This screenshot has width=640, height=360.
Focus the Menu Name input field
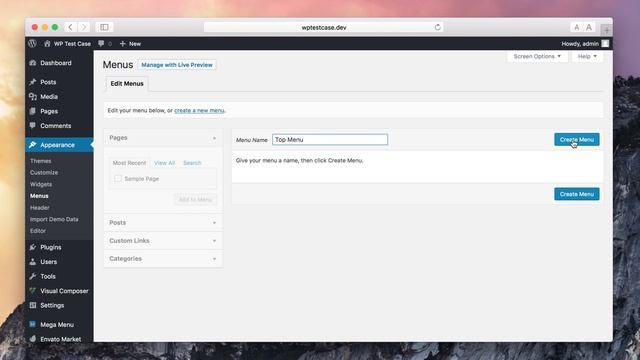[330, 140]
